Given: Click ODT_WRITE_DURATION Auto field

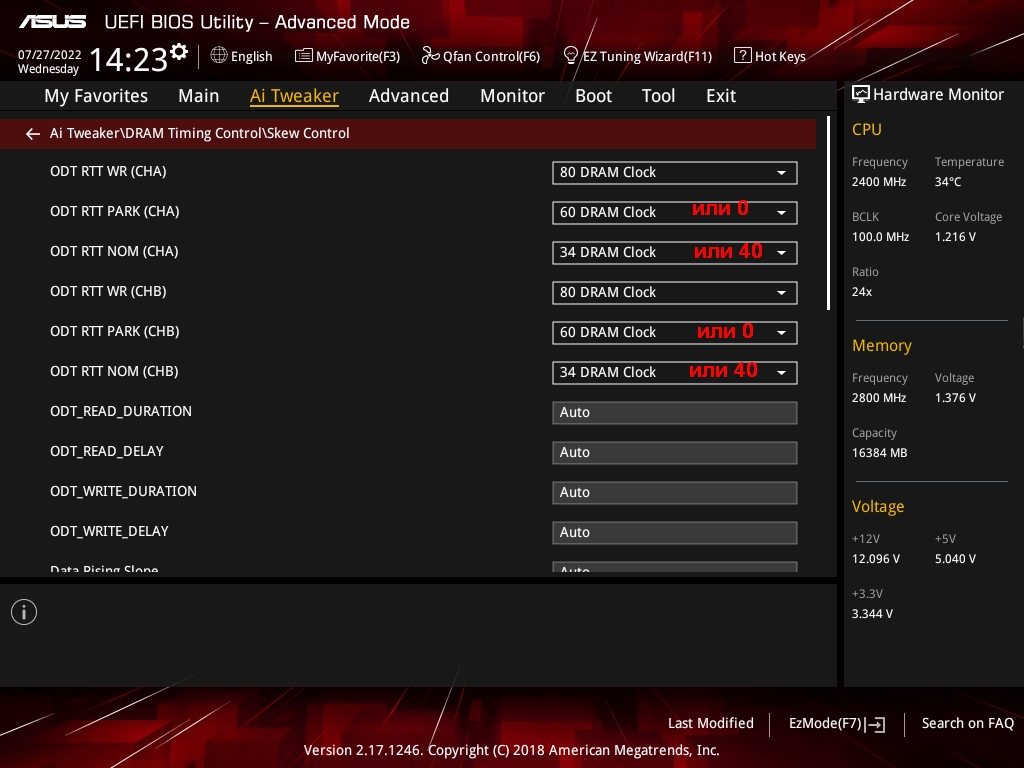Looking at the screenshot, I should tap(675, 492).
